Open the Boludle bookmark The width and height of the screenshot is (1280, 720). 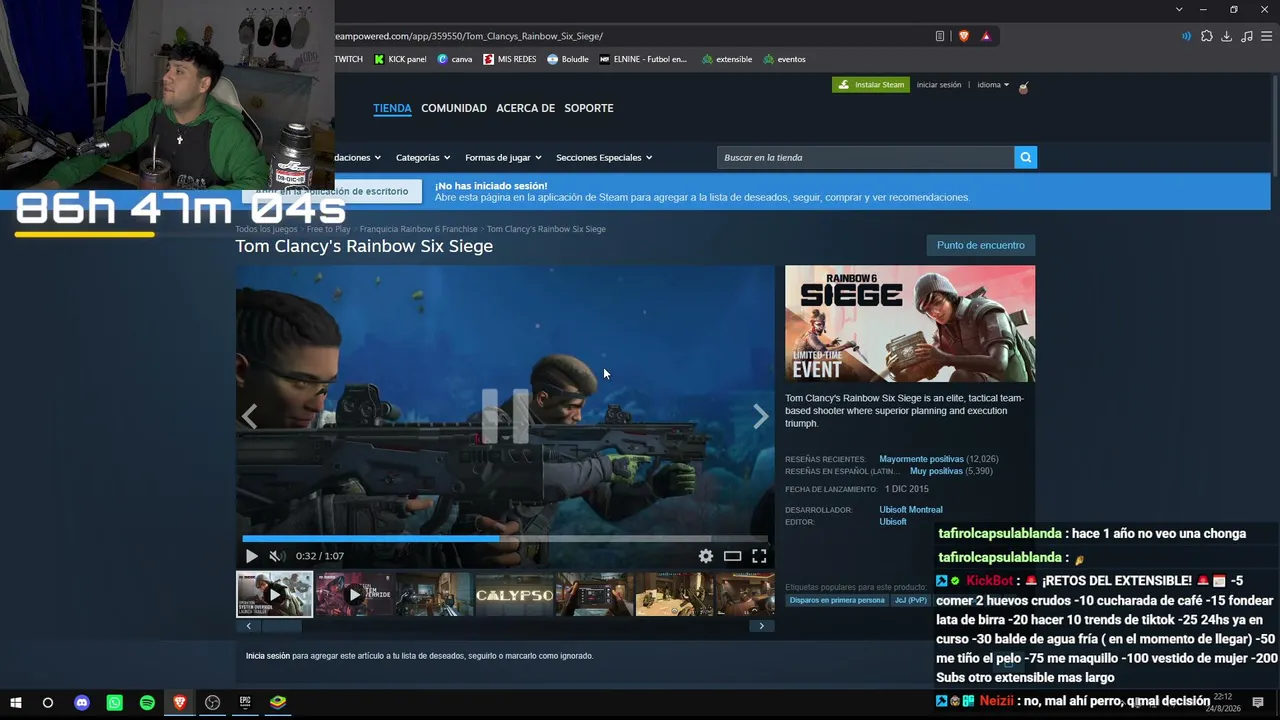pos(568,59)
